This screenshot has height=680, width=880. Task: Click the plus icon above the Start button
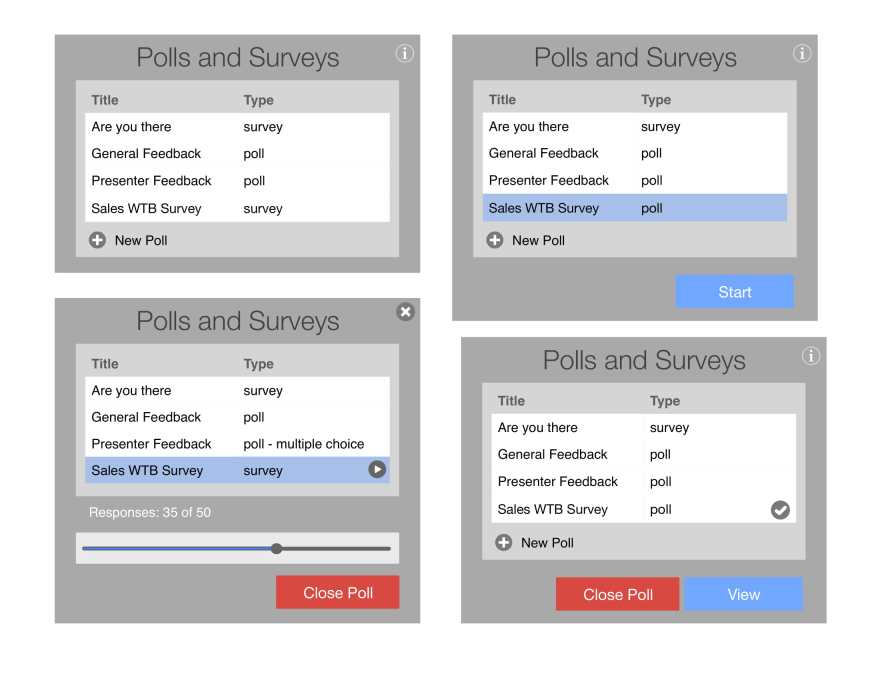(x=495, y=240)
